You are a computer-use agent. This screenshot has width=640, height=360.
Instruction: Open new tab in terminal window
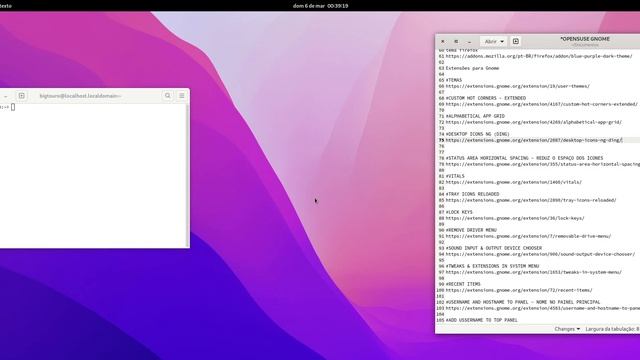[22, 96]
